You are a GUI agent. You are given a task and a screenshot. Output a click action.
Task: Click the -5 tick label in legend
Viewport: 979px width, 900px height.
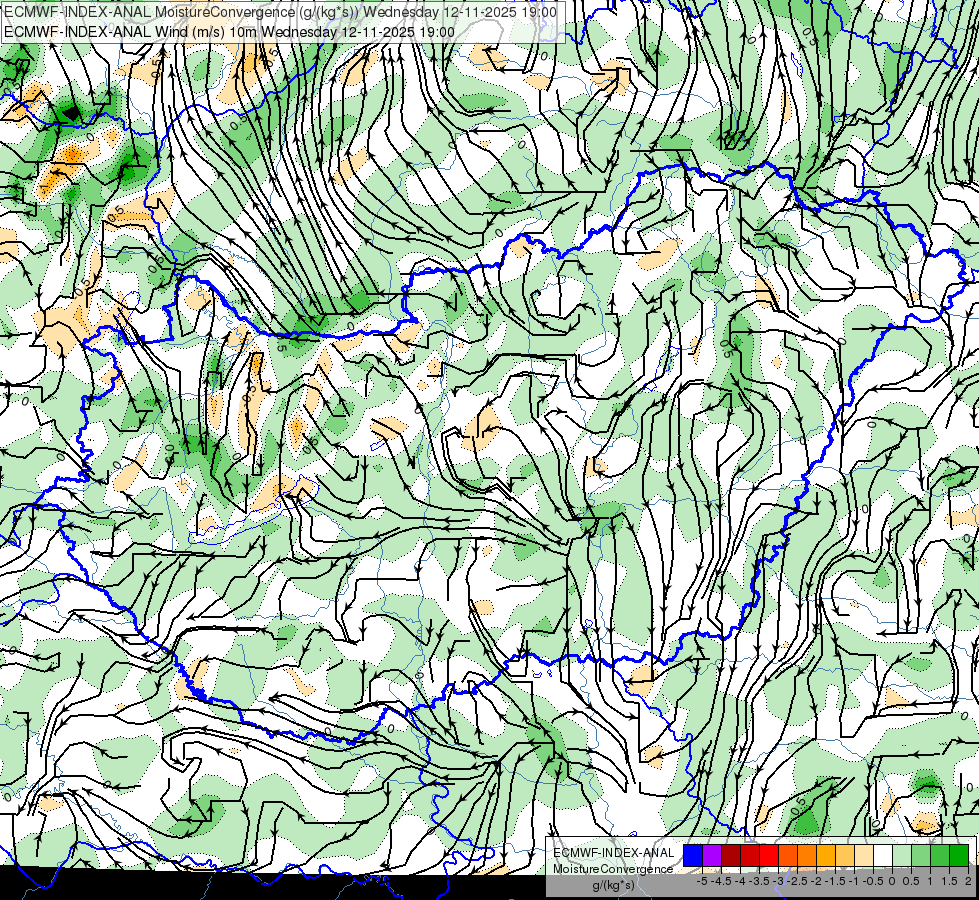pyautogui.click(x=702, y=881)
